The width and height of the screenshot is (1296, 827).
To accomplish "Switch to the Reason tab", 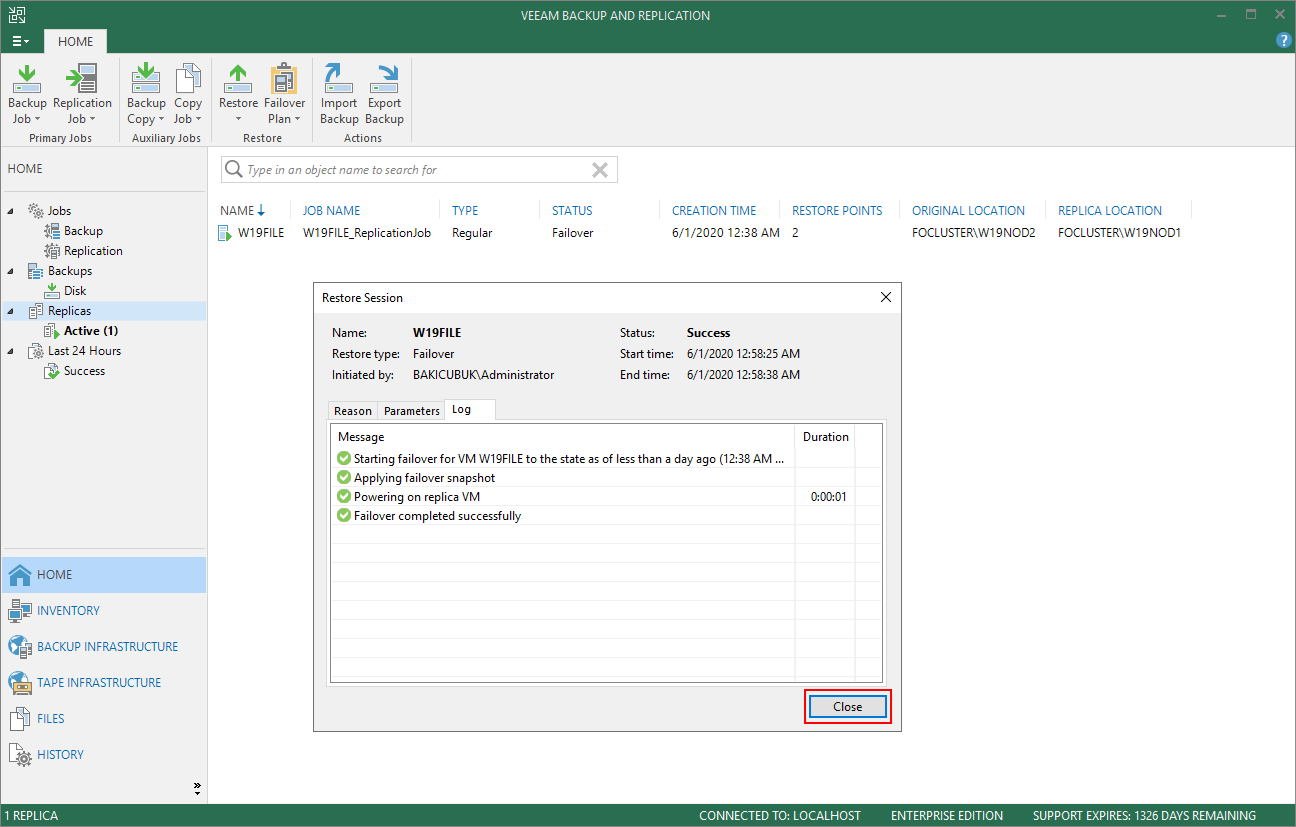I will (353, 411).
